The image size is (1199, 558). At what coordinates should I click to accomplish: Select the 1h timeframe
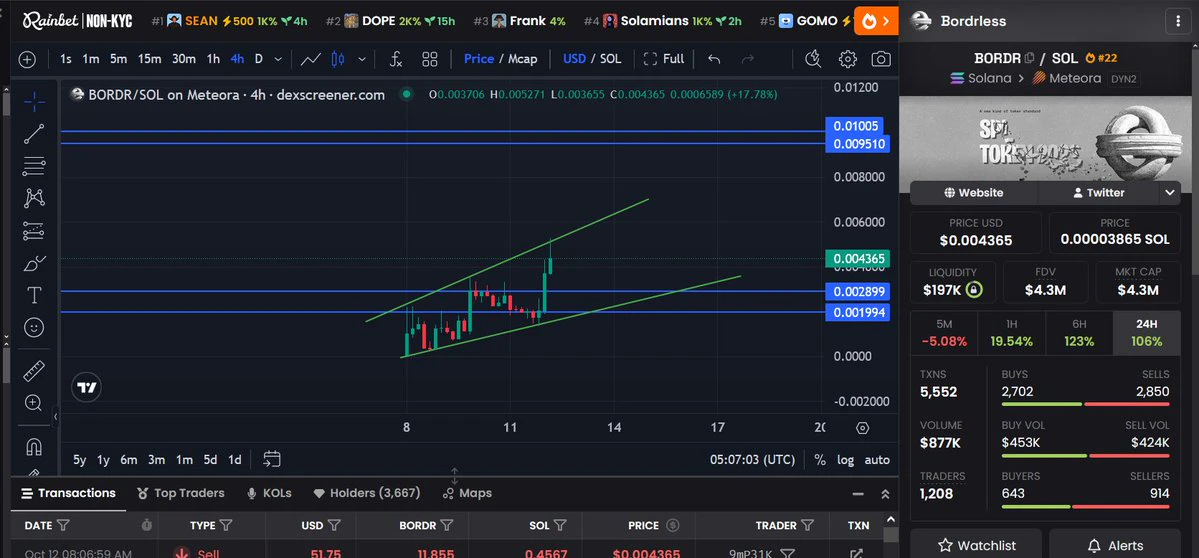coord(213,59)
